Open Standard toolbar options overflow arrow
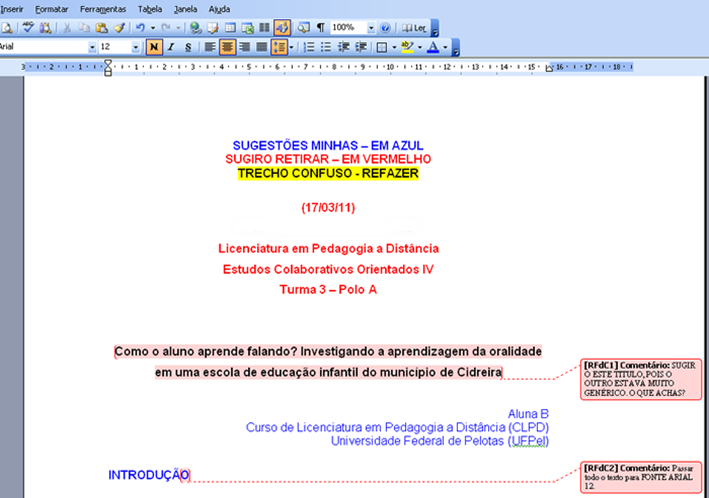The image size is (709, 498). (435, 28)
